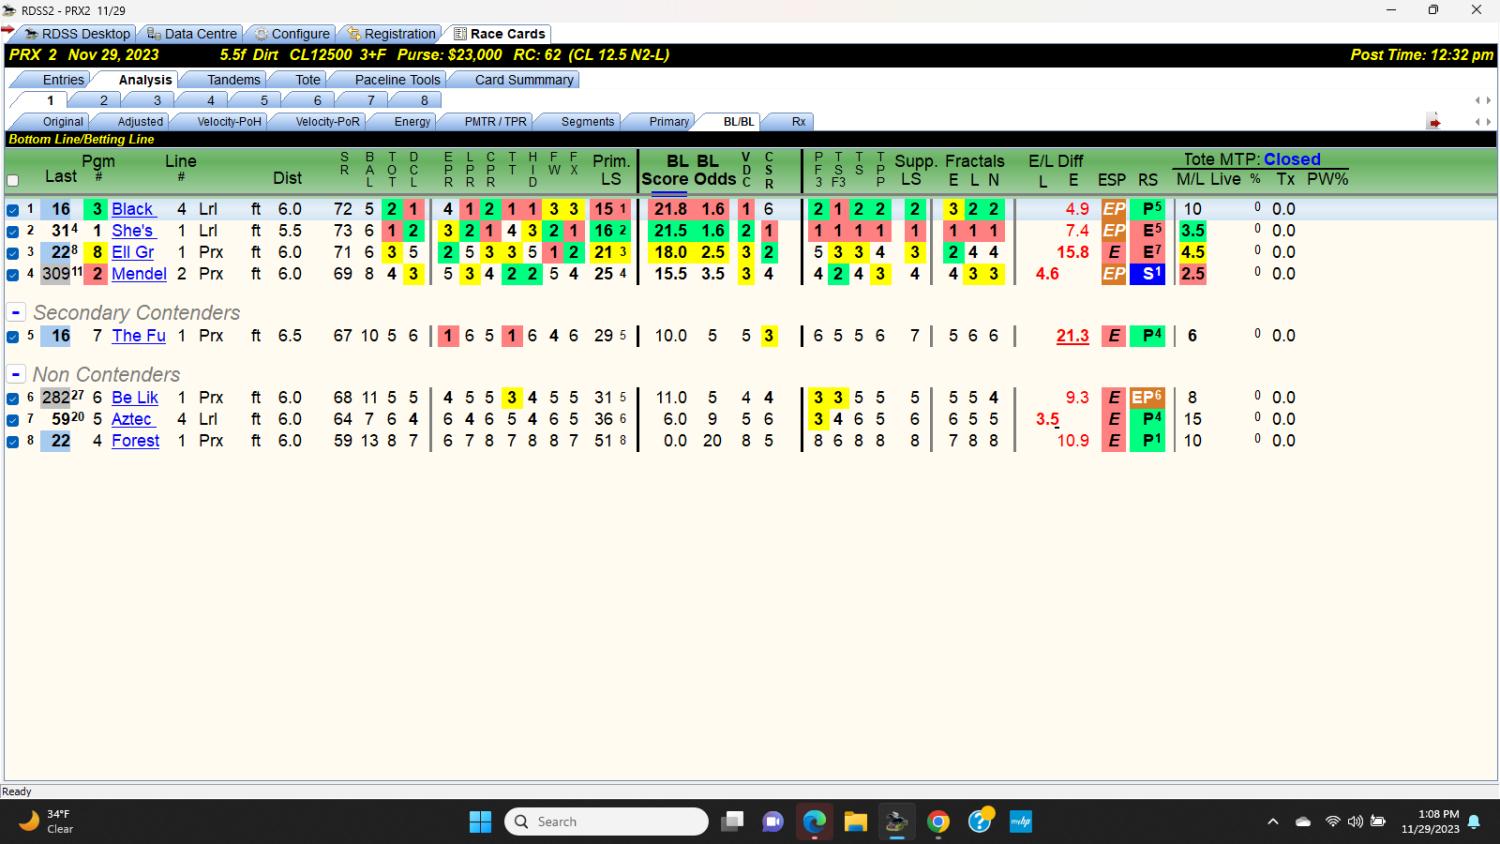1500x844 pixels.
Task: Uncheck the row 3 Ell Gr checkbox
Action: coord(13,253)
